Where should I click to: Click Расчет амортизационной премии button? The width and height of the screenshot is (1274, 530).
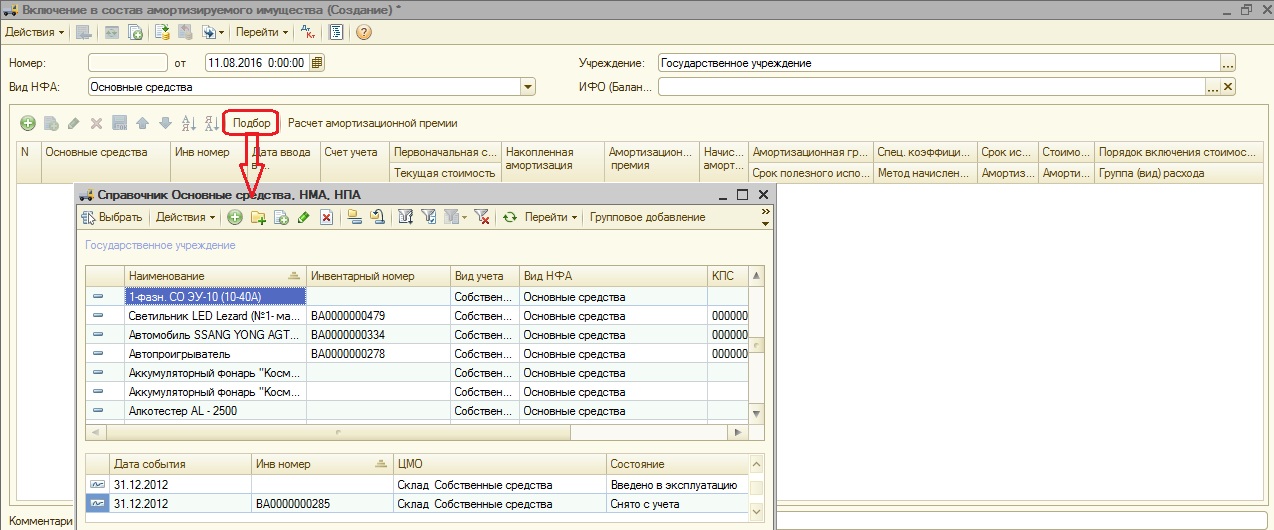pyautogui.click(x=372, y=123)
